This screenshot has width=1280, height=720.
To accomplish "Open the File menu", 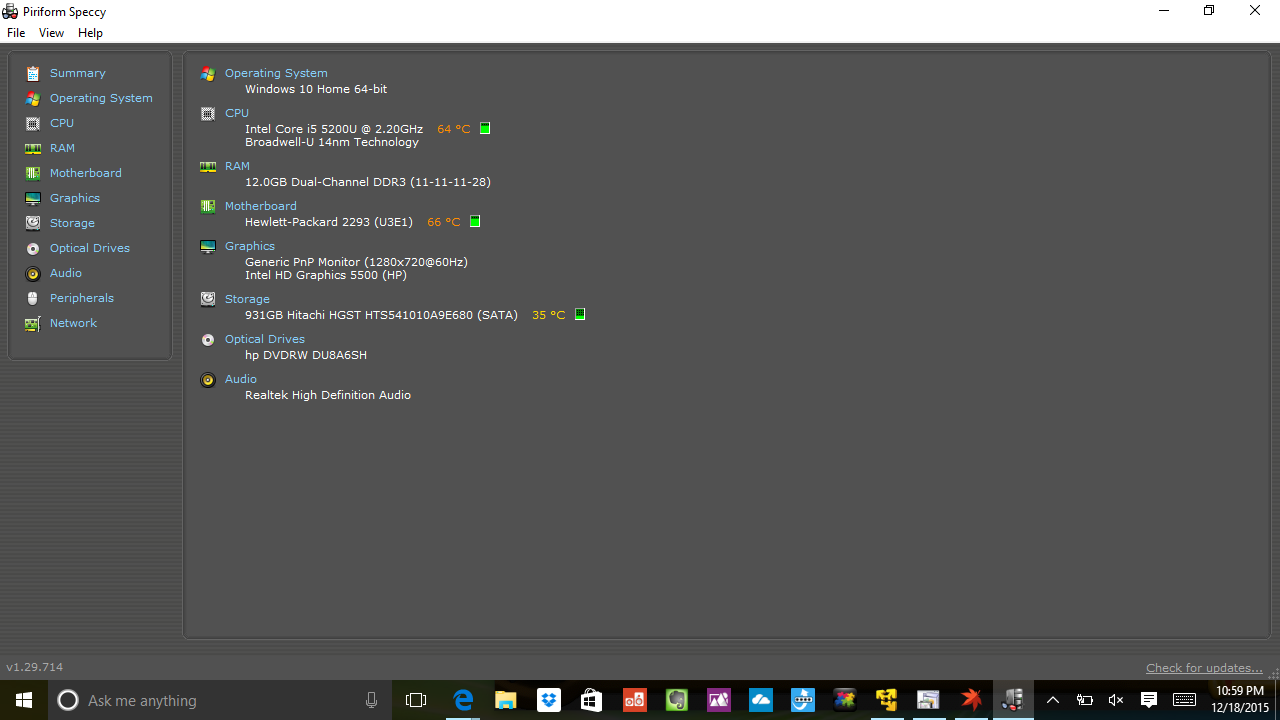I will tap(16, 33).
